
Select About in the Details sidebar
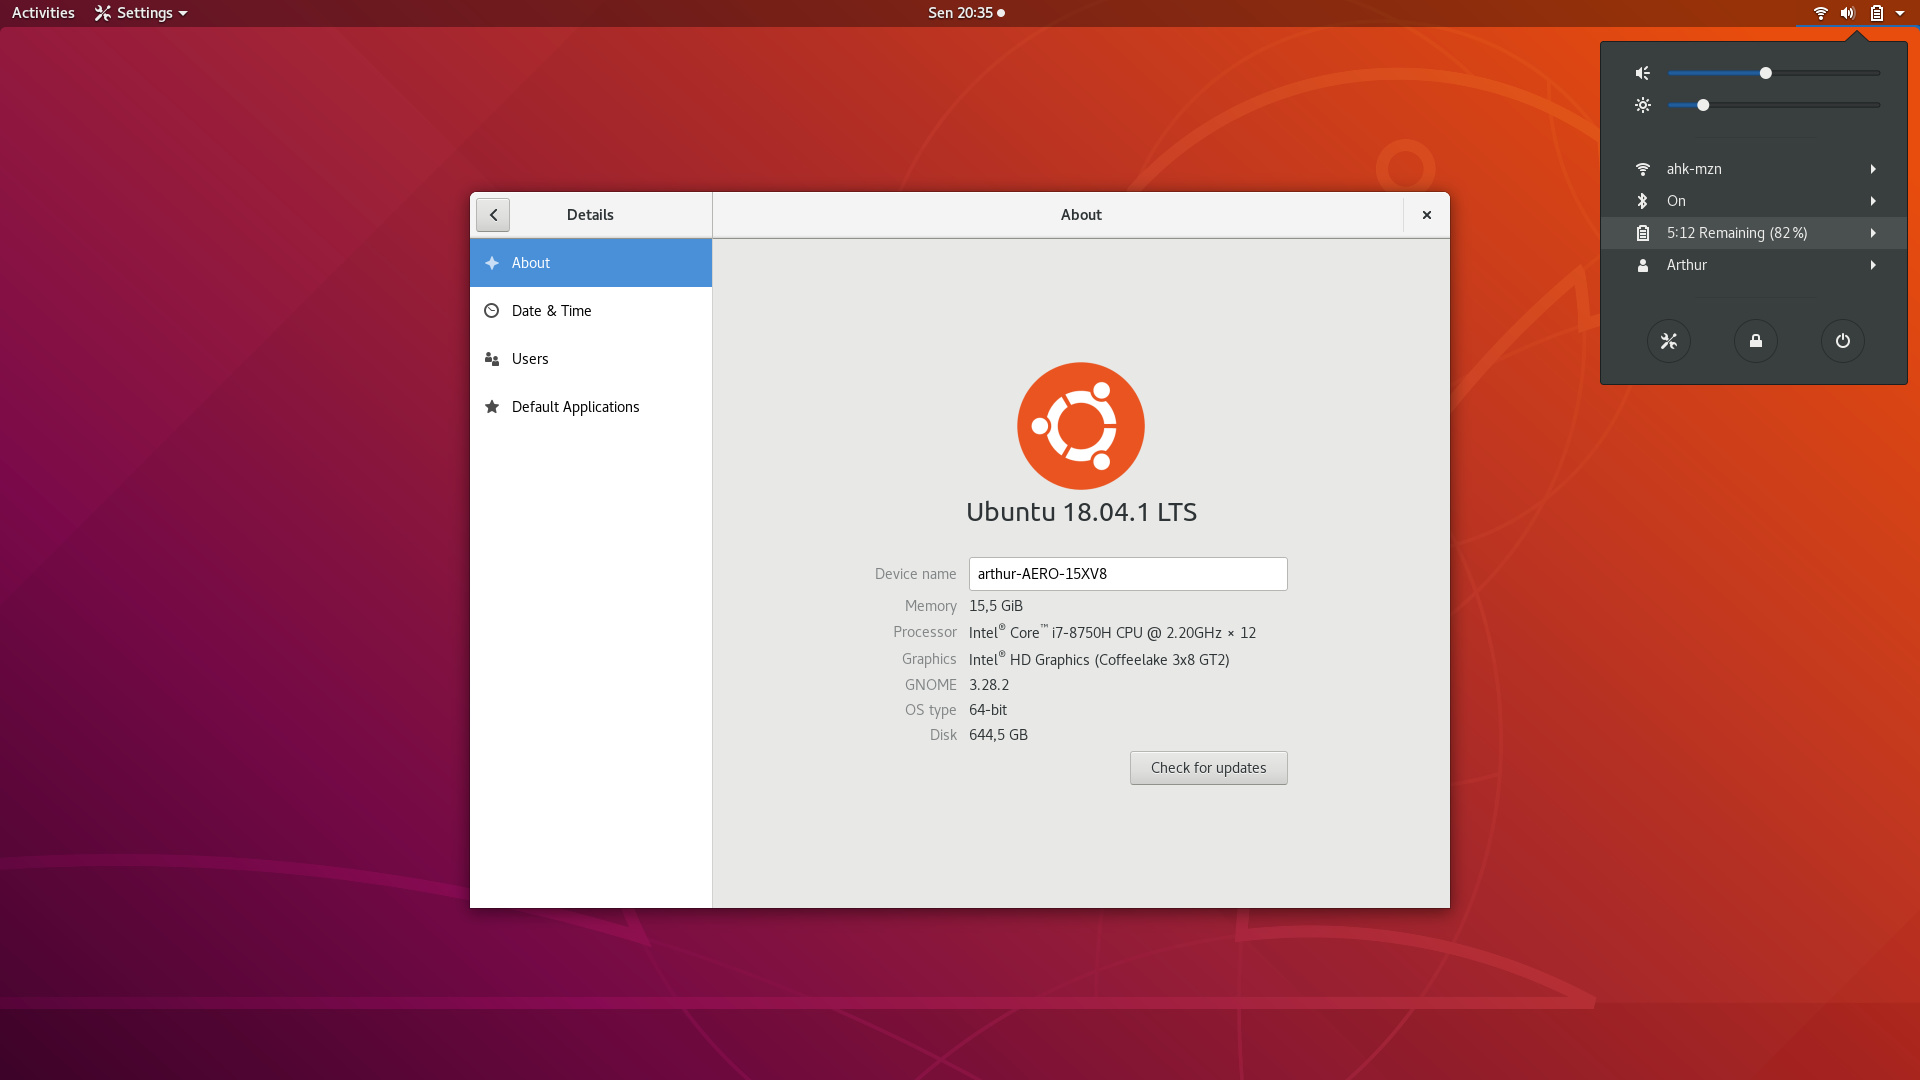591,263
